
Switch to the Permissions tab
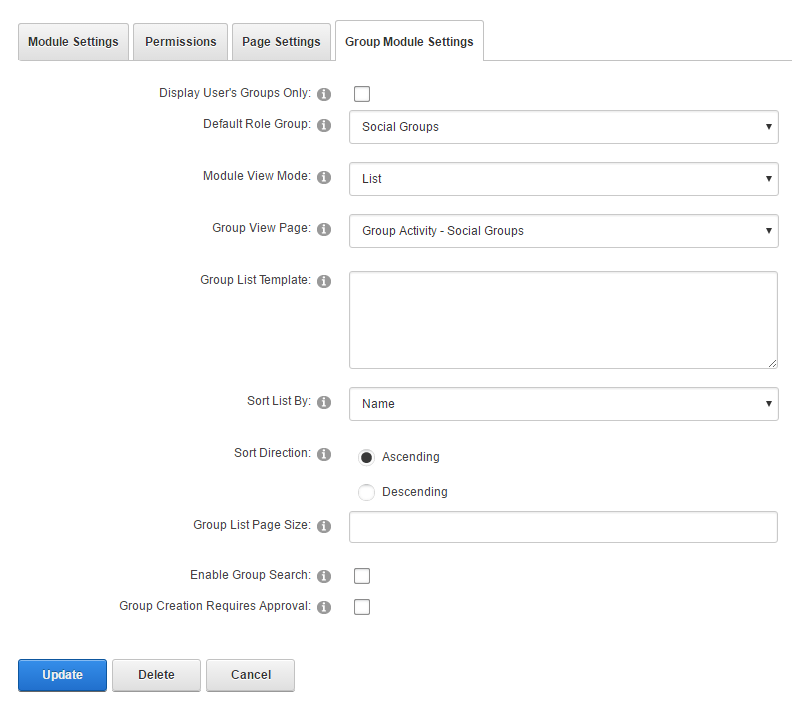(x=180, y=42)
